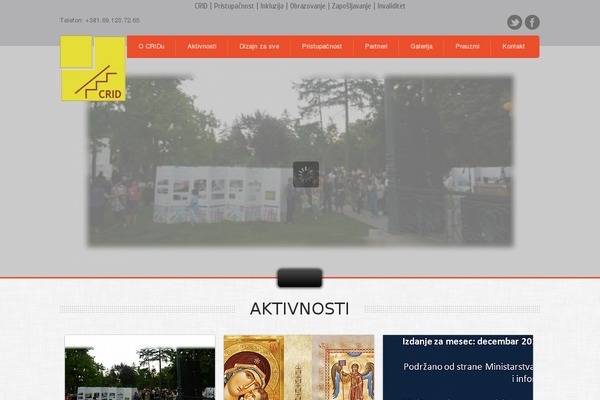Go to the Pristupačnost menu page
The height and width of the screenshot is (400, 600).
pyautogui.click(x=321, y=46)
